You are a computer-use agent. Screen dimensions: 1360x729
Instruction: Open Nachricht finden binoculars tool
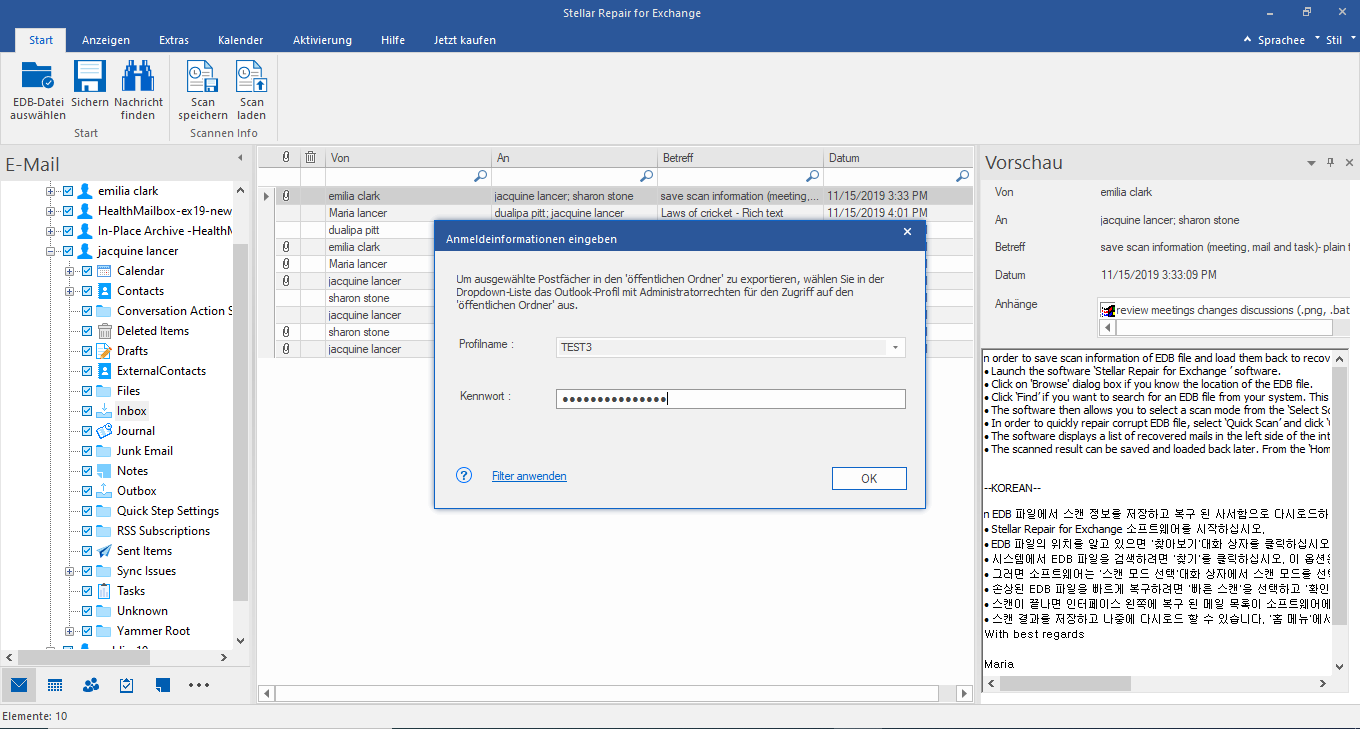138,78
